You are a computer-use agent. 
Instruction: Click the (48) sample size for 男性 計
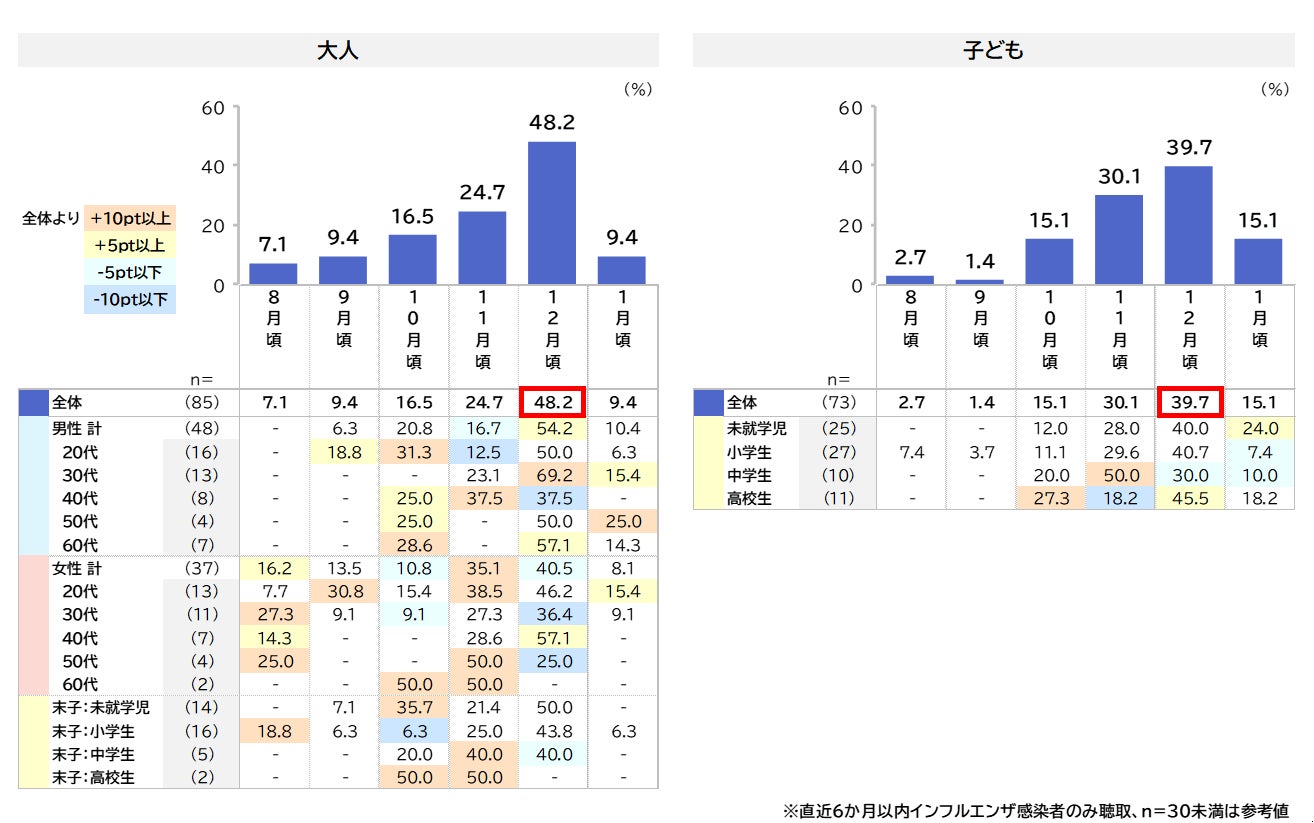[202, 428]
